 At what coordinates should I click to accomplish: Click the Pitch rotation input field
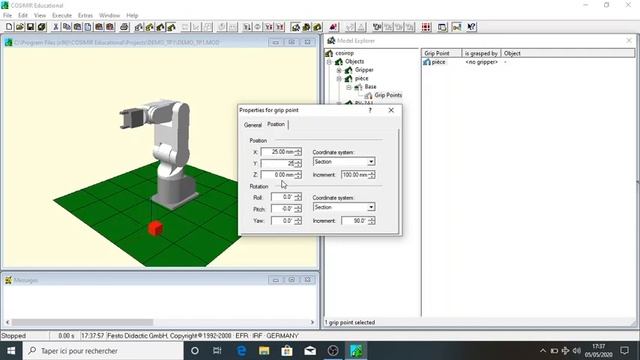[x=283, y=209]
